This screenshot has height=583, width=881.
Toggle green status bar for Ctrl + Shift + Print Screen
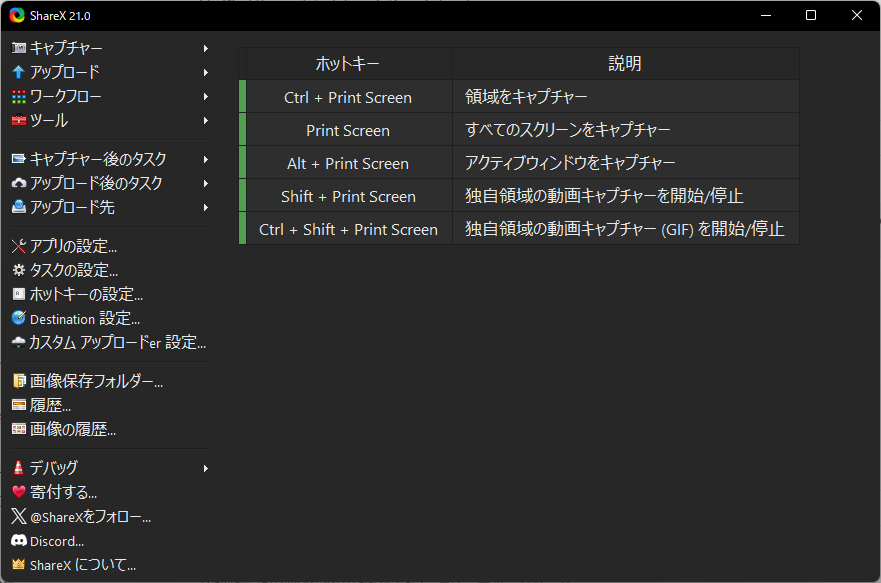pyautogui.click(x=242, y=229)
